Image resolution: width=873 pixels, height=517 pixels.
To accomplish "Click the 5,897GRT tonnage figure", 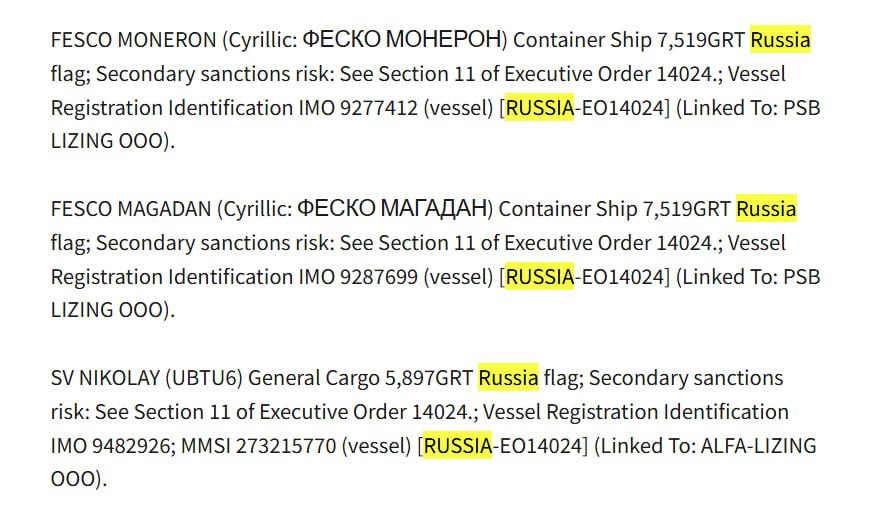I will (x=428, y=378).
